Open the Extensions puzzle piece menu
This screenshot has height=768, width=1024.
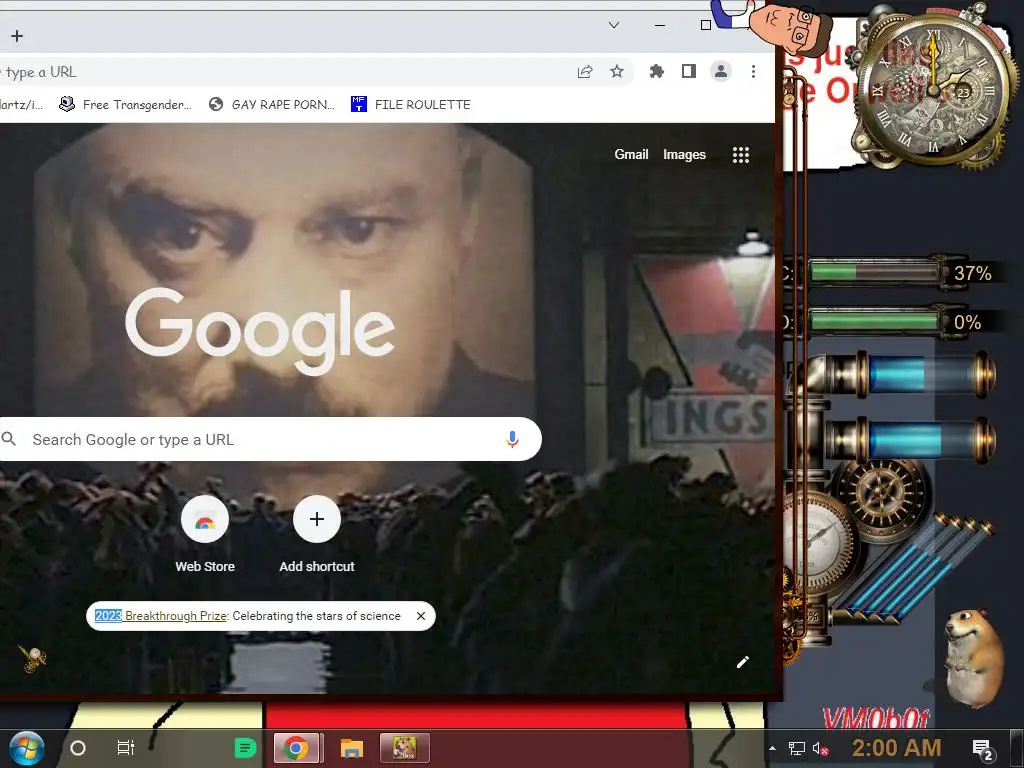[x=656, y=72]
